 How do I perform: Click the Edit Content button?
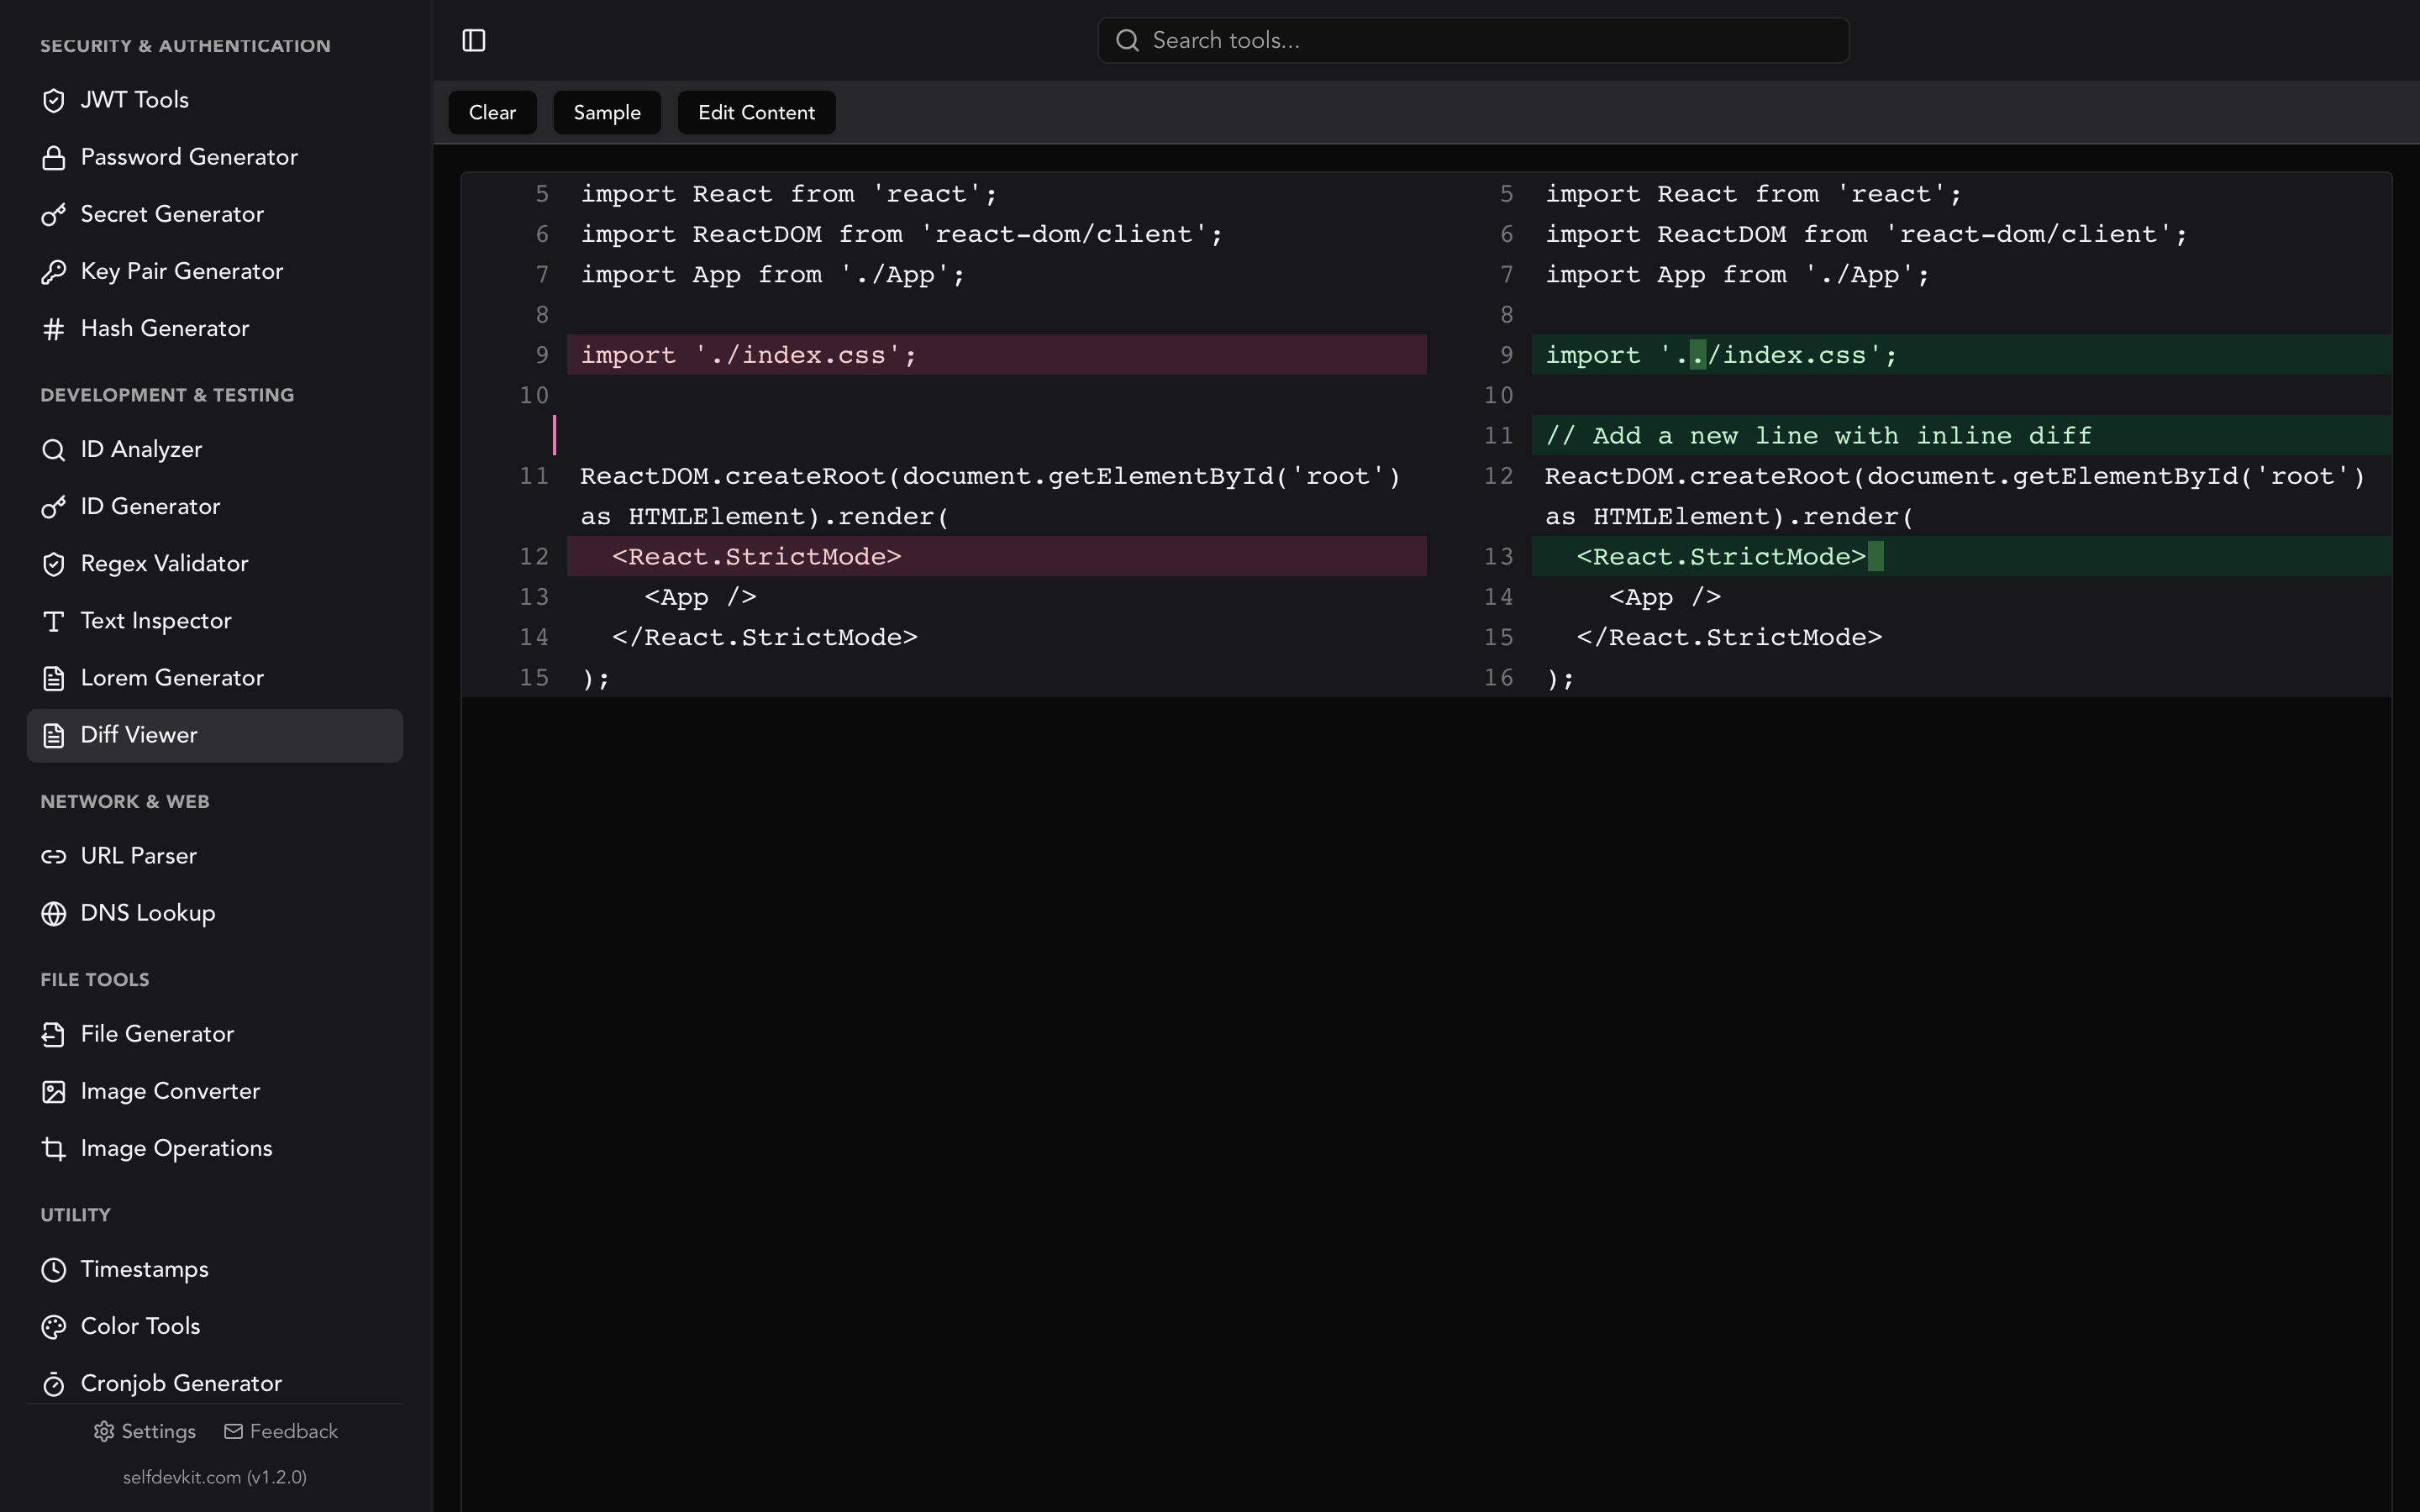[756, 112]
